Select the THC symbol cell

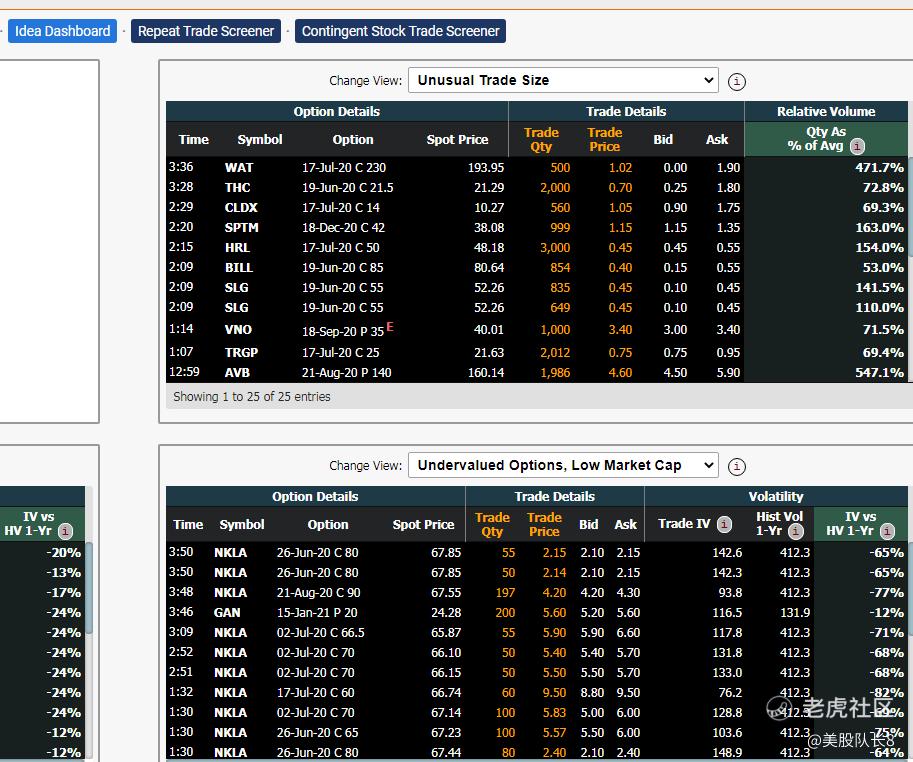click(238, 187)
